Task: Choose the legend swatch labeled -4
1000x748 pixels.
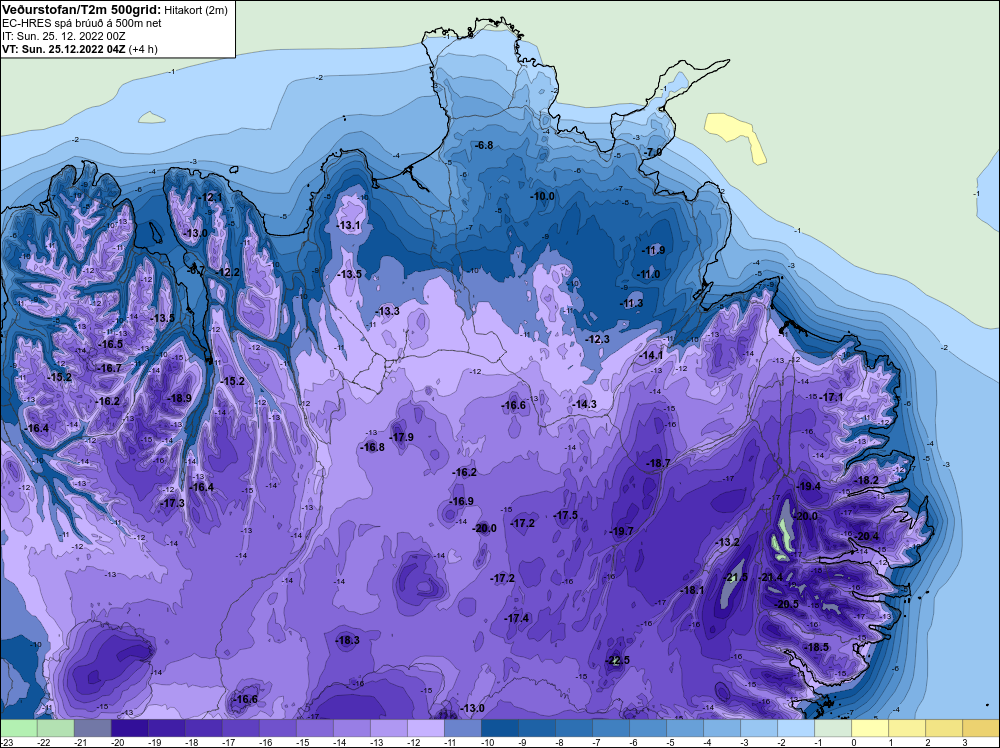Action: [721, 728]
